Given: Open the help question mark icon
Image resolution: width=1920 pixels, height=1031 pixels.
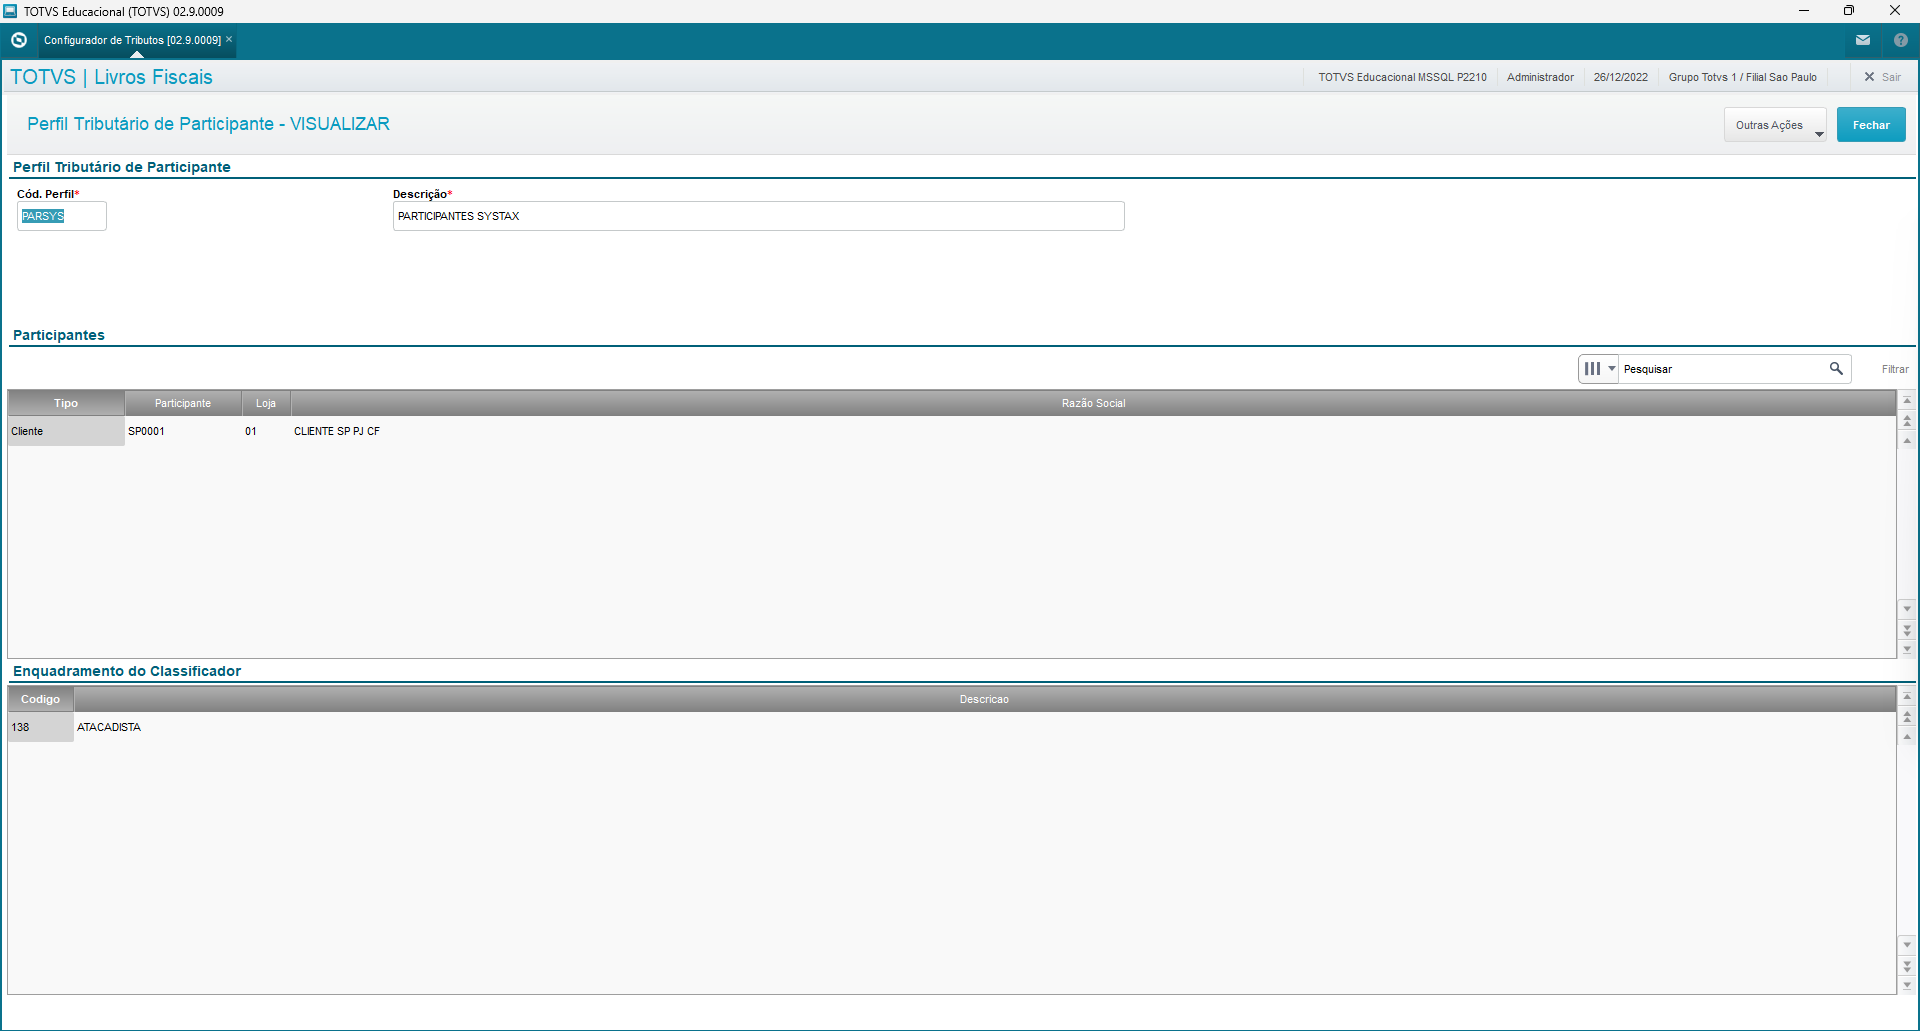Looking at the screenshot, I should click(1901, 40).
